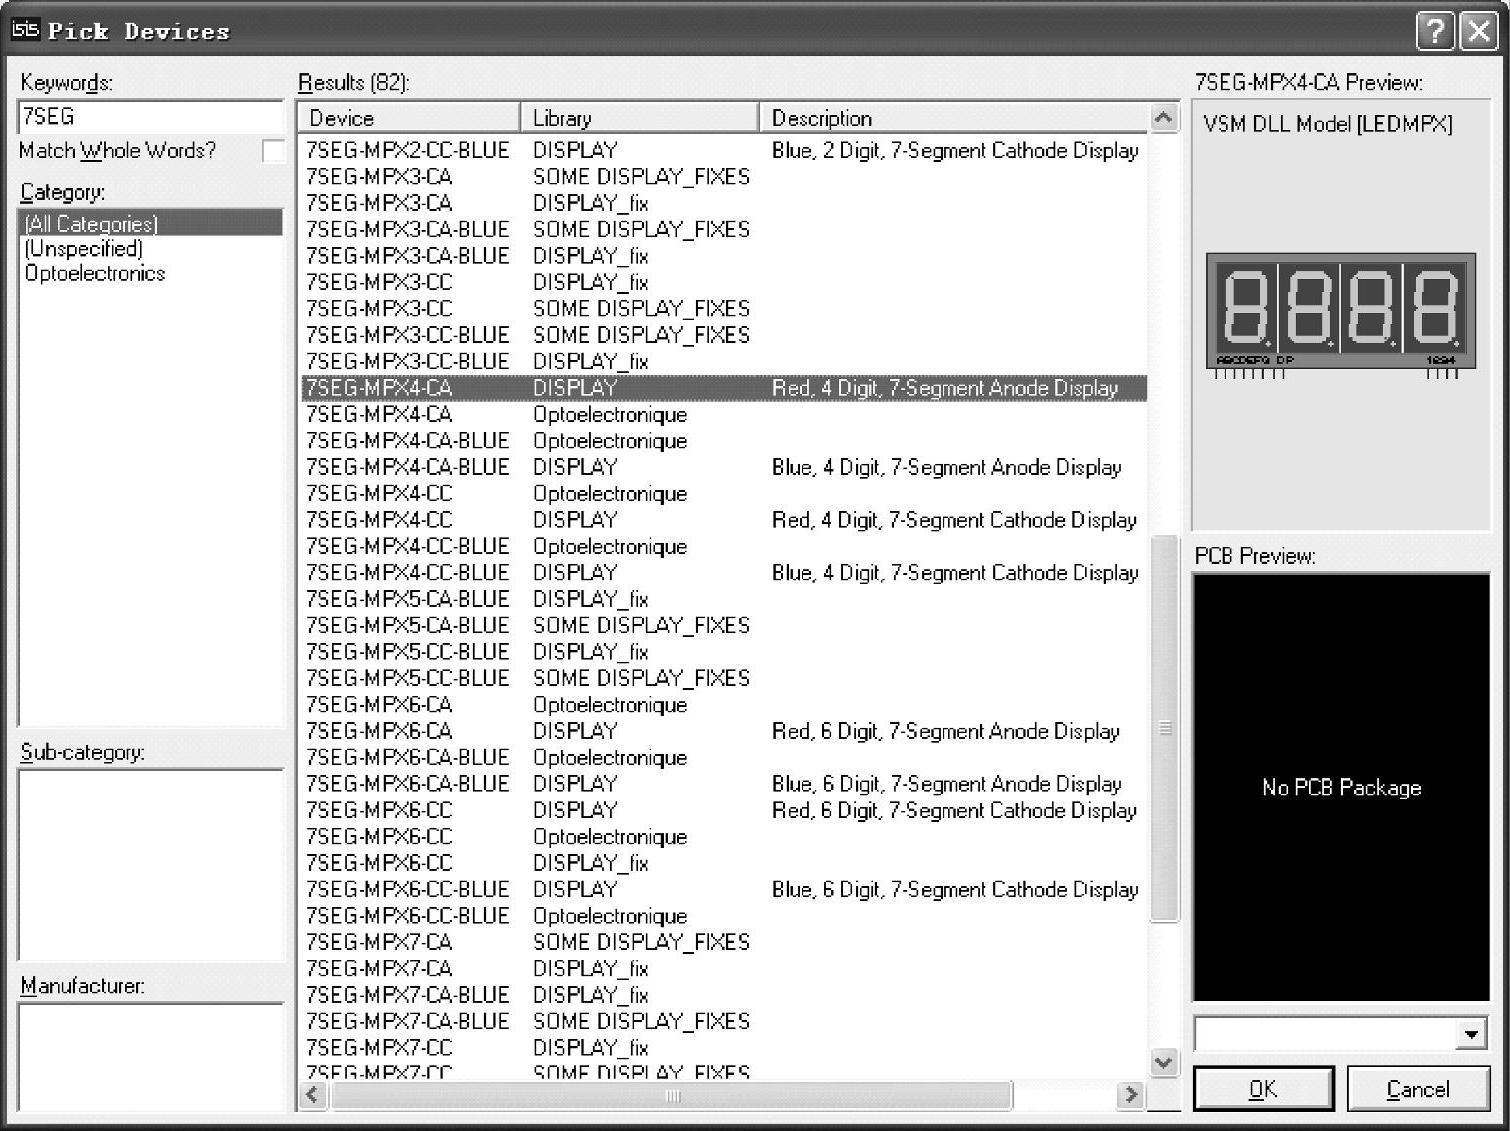The height and width of the screenshot is (1131, 1510).
Task: Select 7SEG-MPX4-CA-BLUE DISPLAY row
Action: [x=724, y=467]
